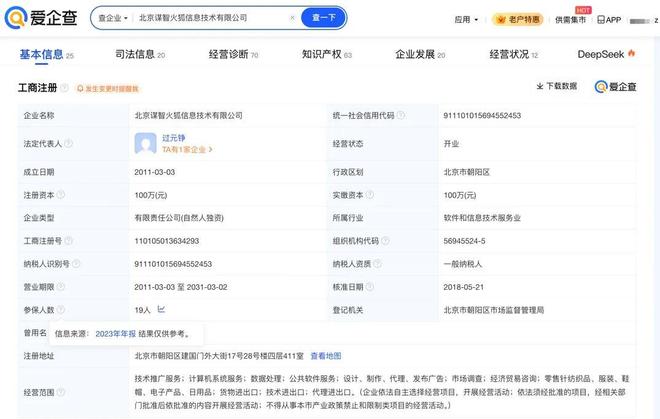
Task: Click help icon beside 实缴资本
Action: point(370,195)
